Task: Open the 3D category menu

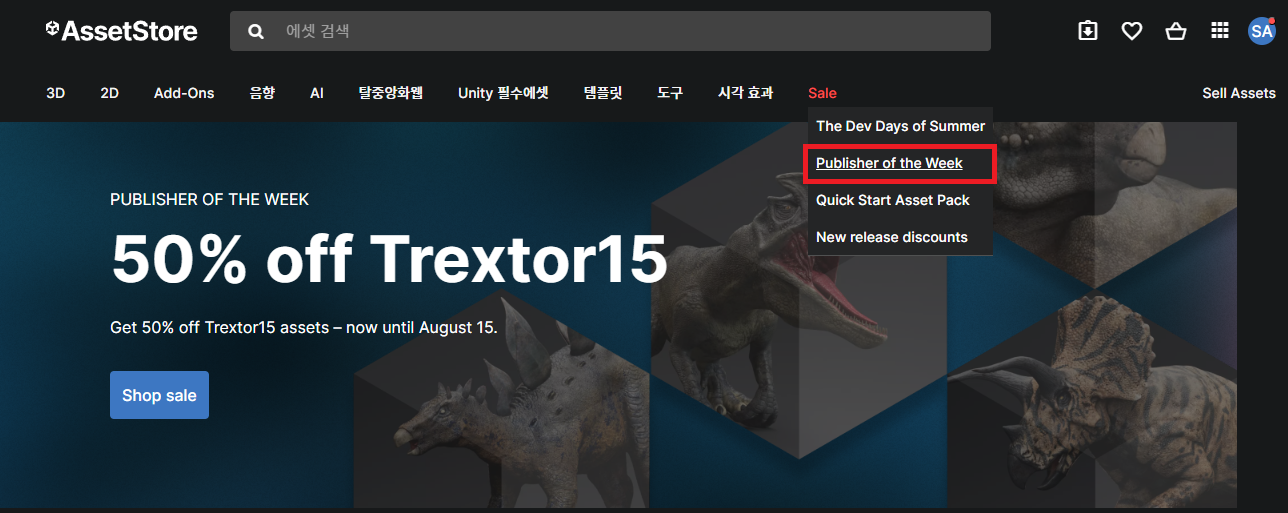Action: pyautogui.click(x=56, y=93)
